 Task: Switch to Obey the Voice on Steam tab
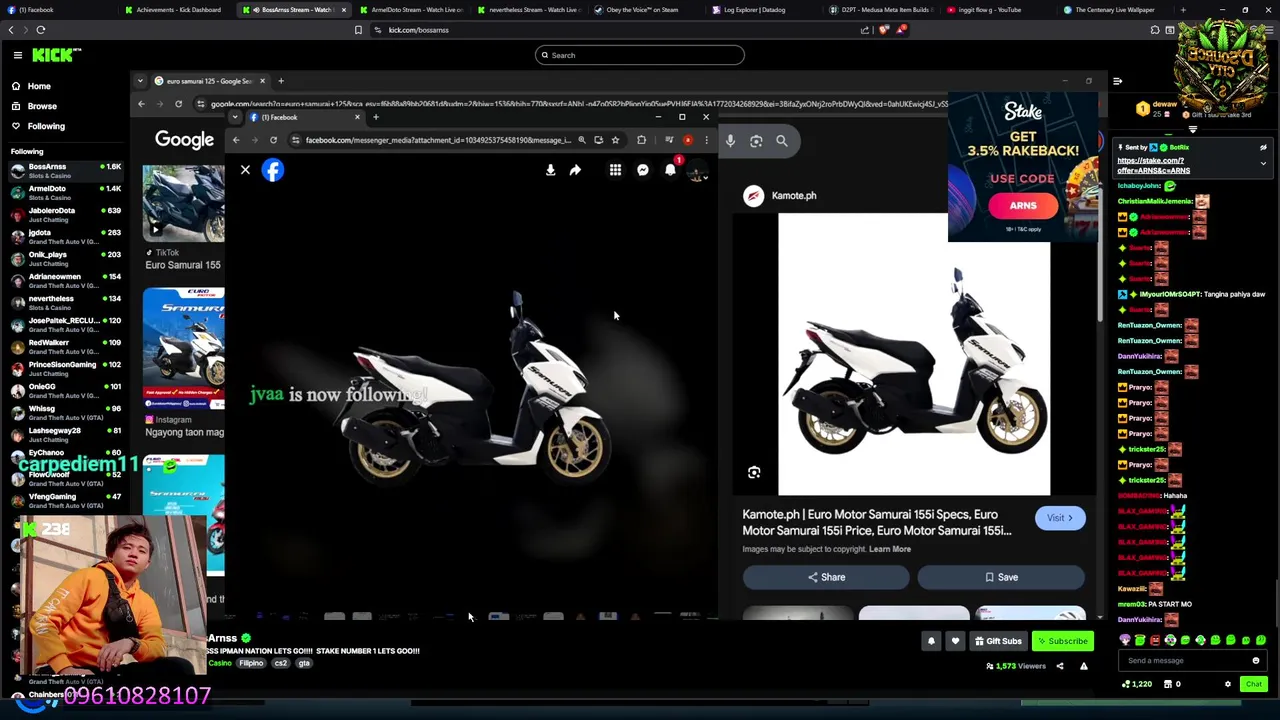pos(640,10)
